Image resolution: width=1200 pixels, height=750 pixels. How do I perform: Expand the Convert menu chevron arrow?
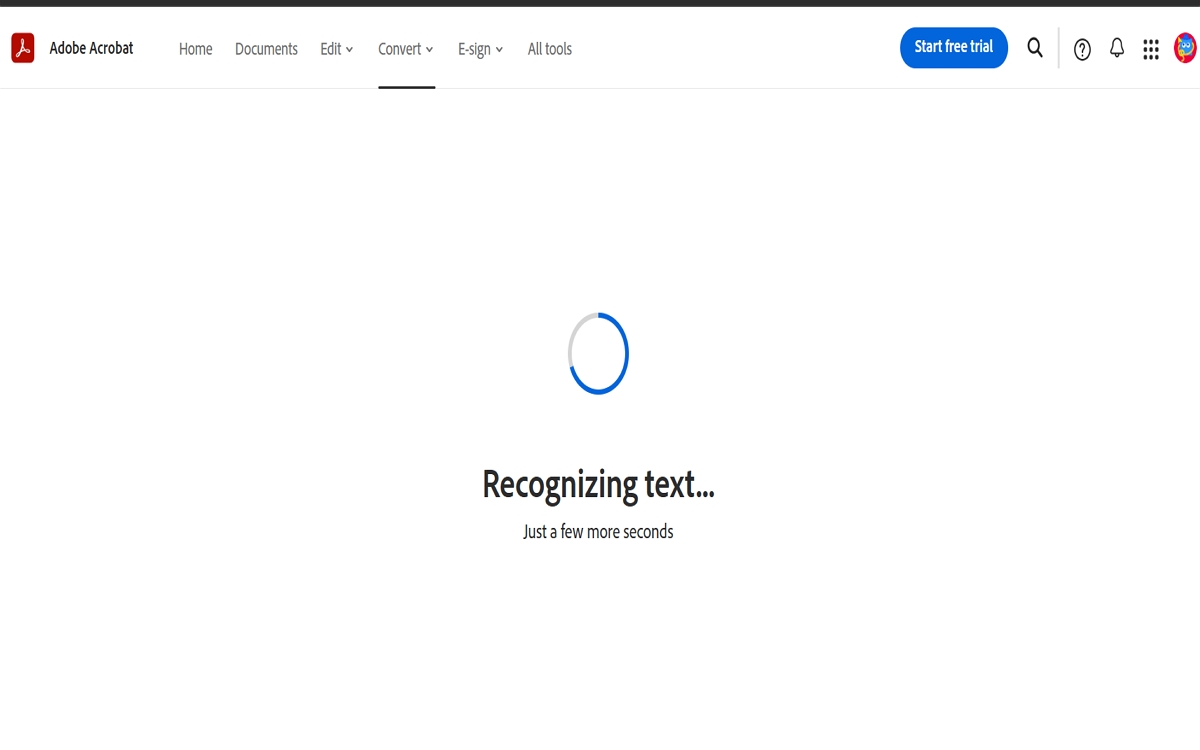point(429,50)
